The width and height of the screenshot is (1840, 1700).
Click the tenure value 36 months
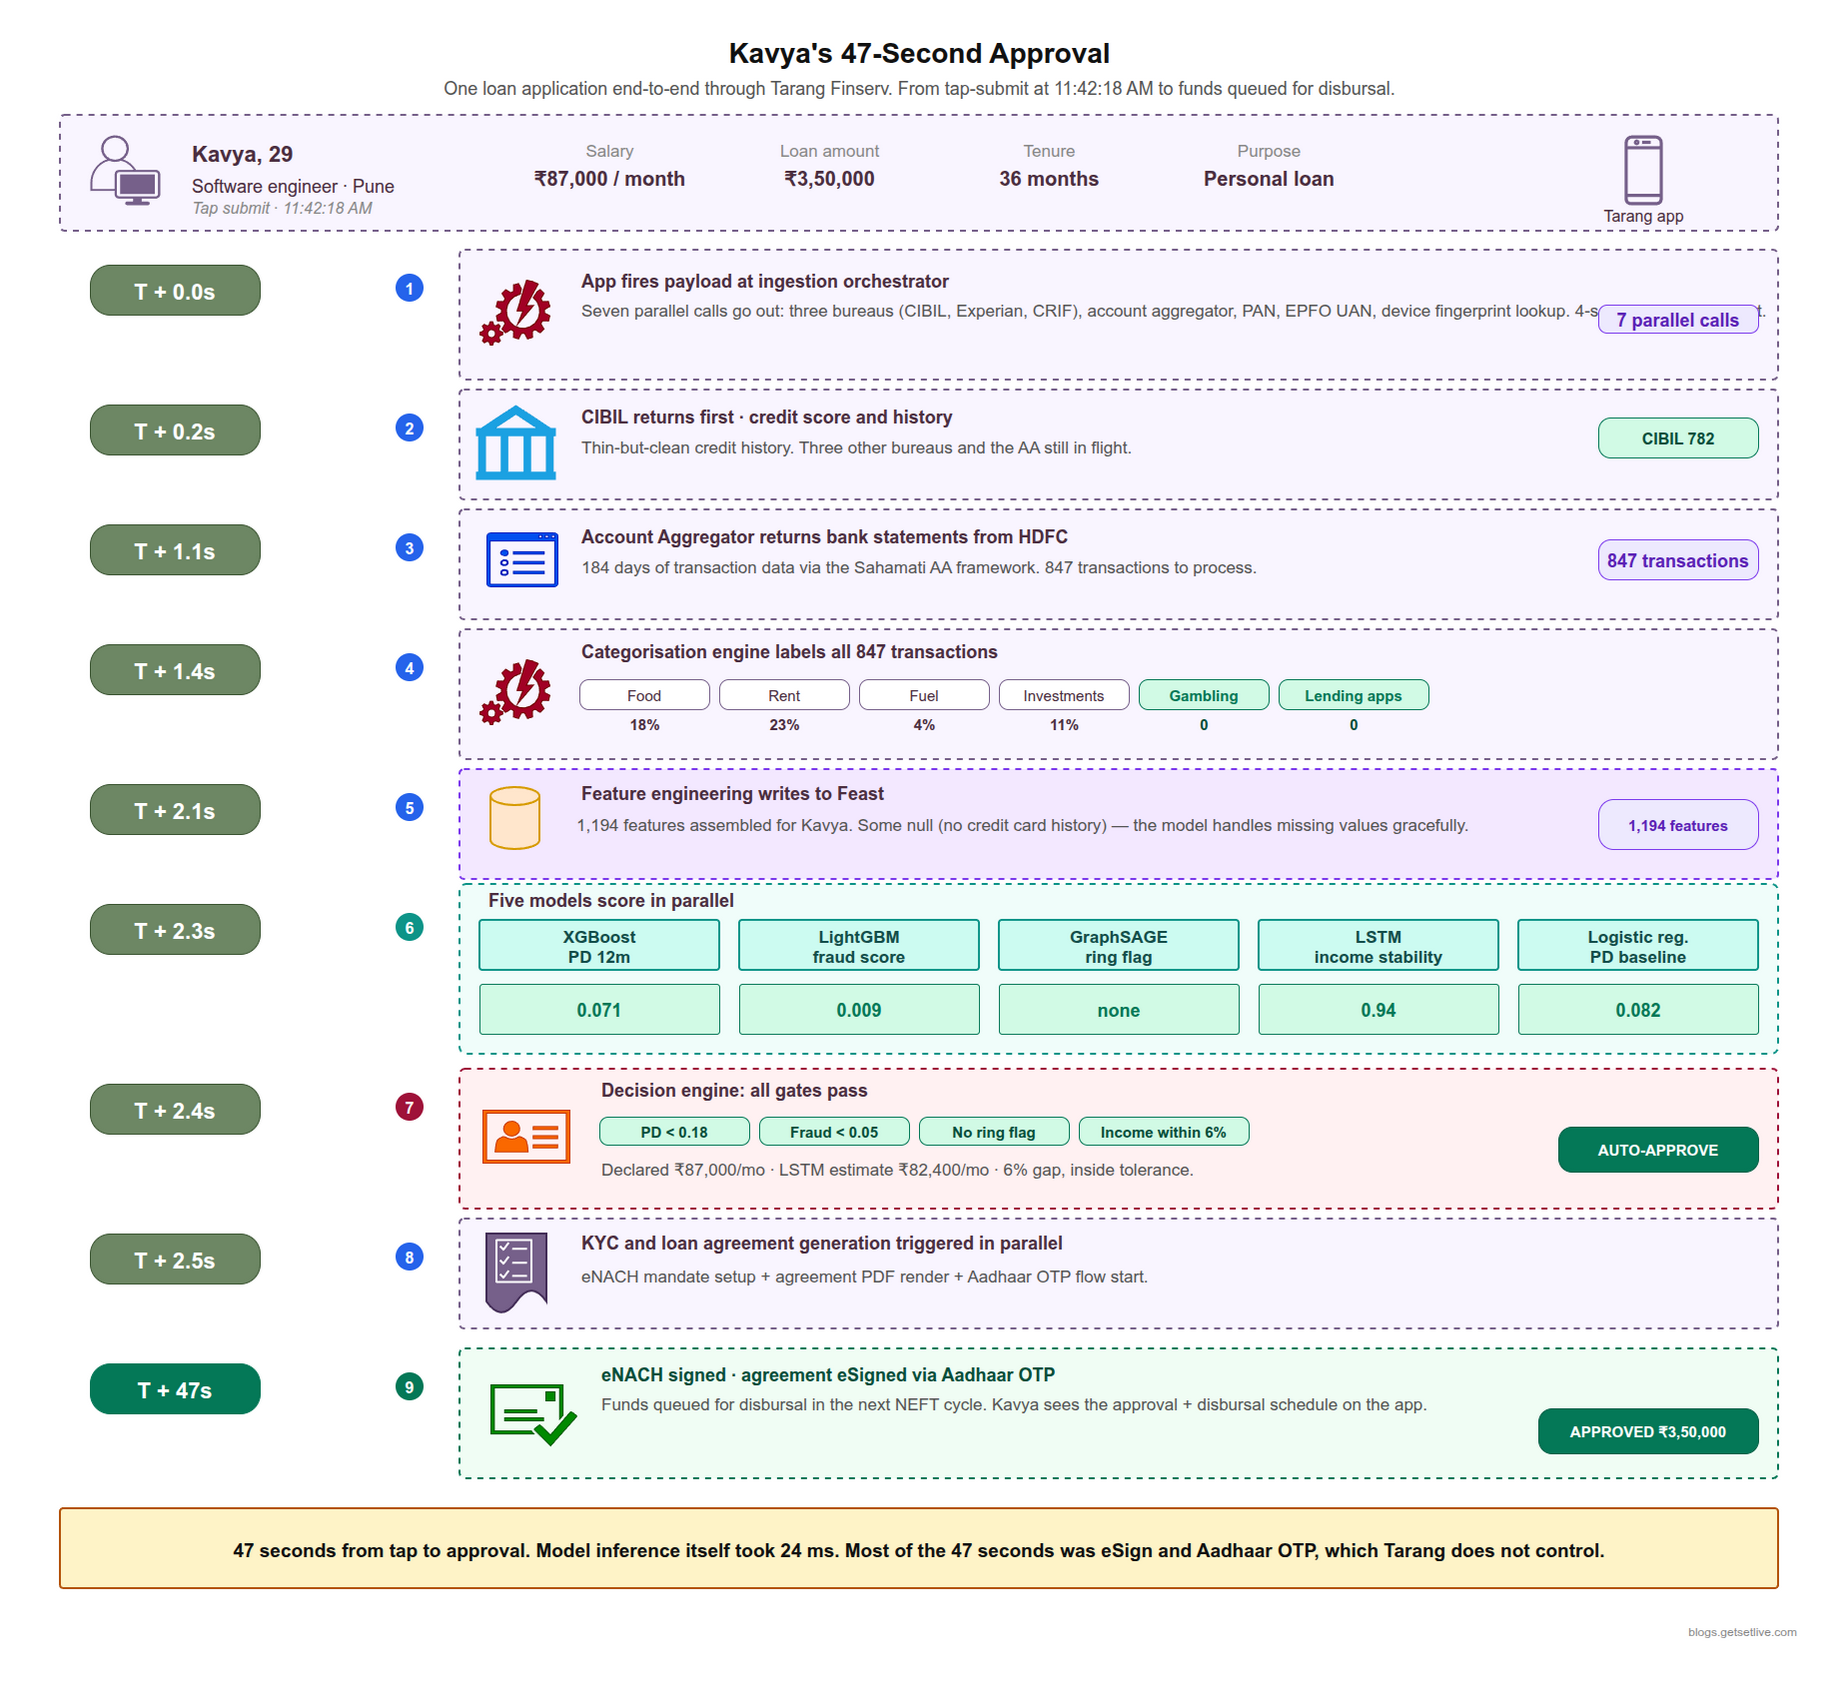pyautogui.click(x=1049, y=179)
